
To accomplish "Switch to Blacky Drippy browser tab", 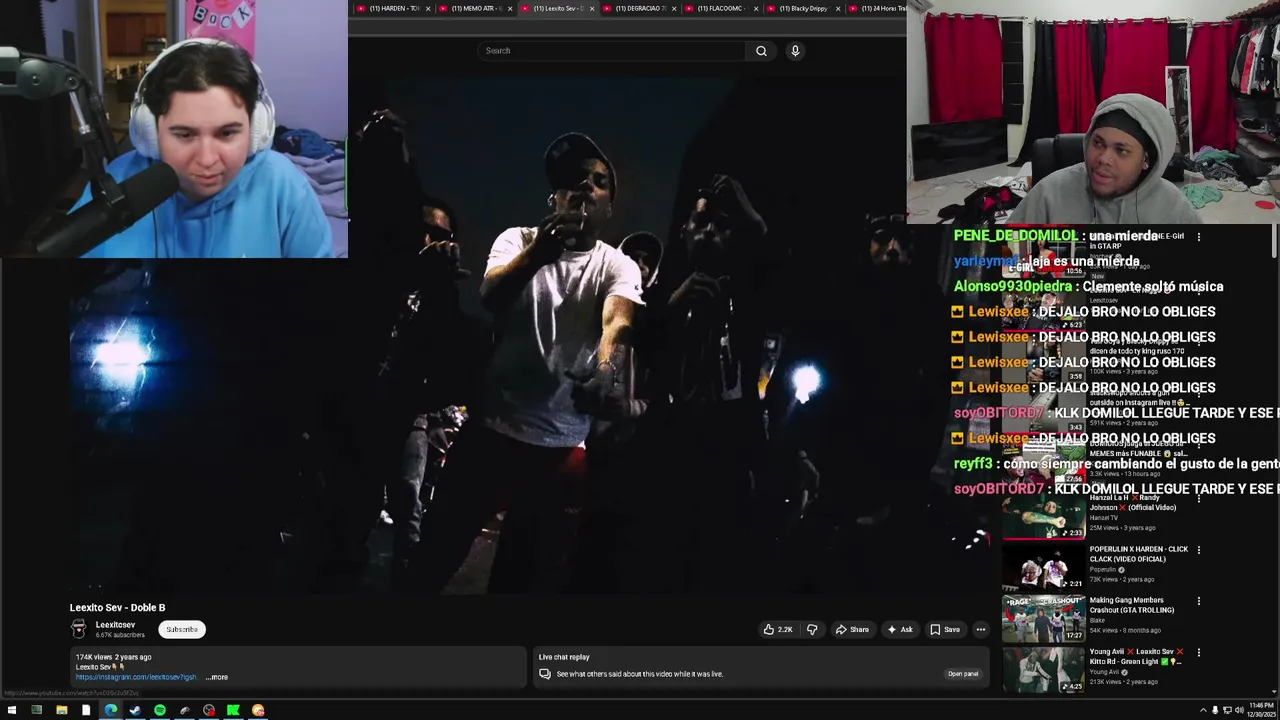I will coord(804,9).
